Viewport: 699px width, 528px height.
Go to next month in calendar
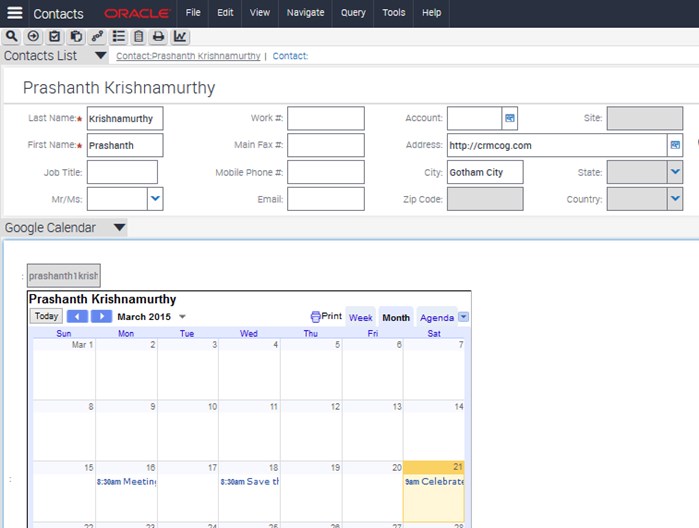[x=101, y=316]
